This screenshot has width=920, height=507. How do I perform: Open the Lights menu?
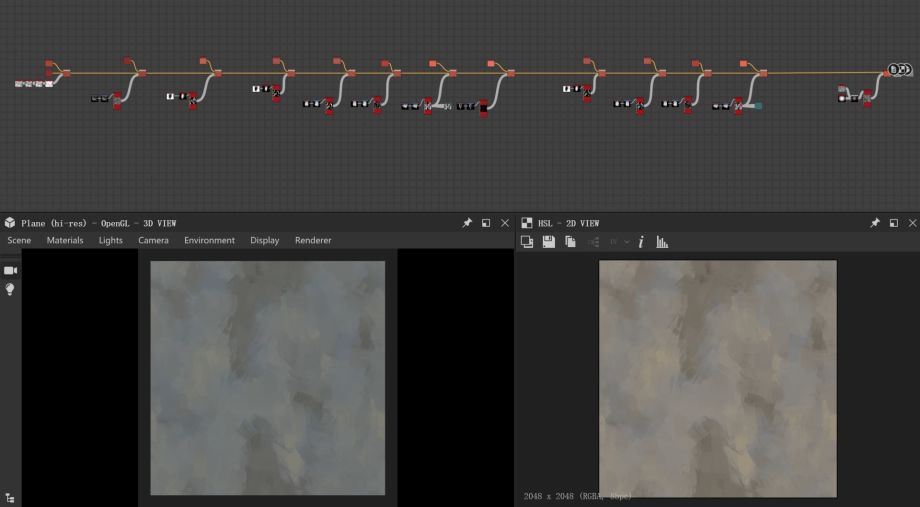tap(111, 240)
